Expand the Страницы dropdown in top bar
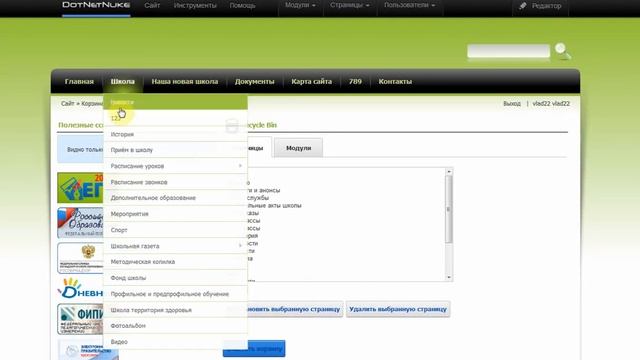Screen dimensions: 640x360 click(350, 5)
